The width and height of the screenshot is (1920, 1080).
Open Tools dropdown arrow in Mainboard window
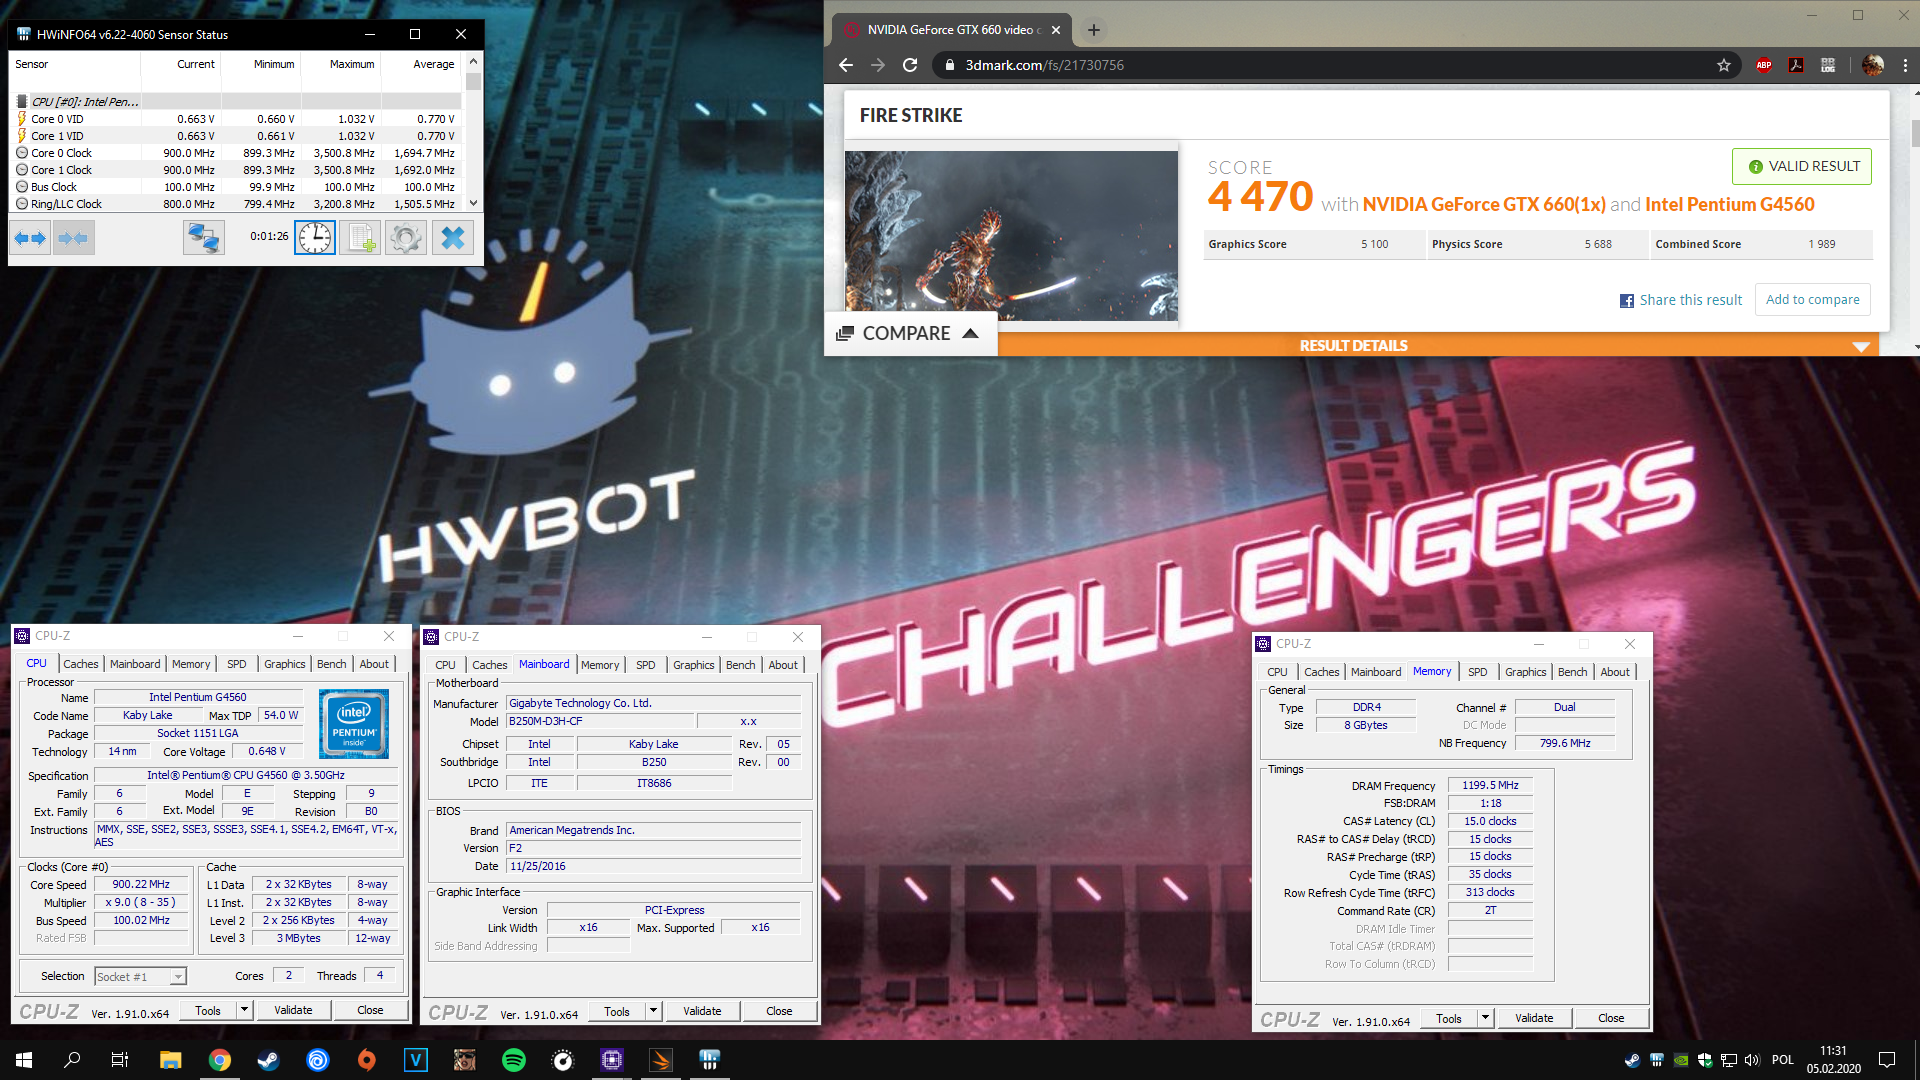[x=653, y=1011]
